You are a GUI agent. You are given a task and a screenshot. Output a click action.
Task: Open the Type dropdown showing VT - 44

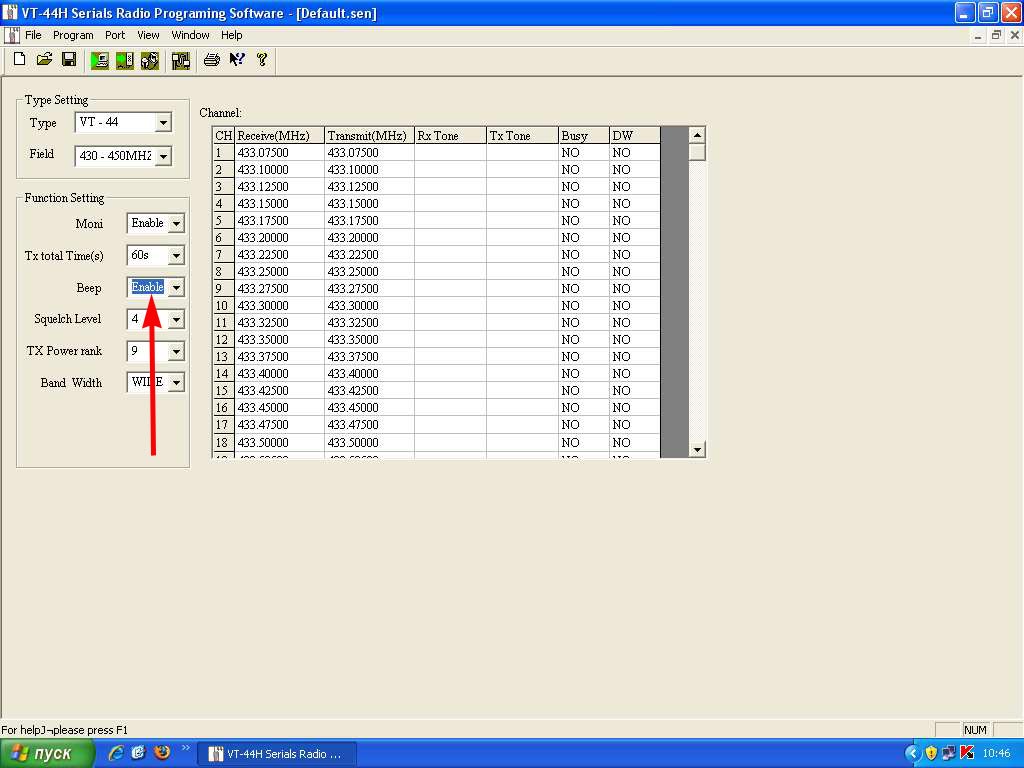pos(163,122)
